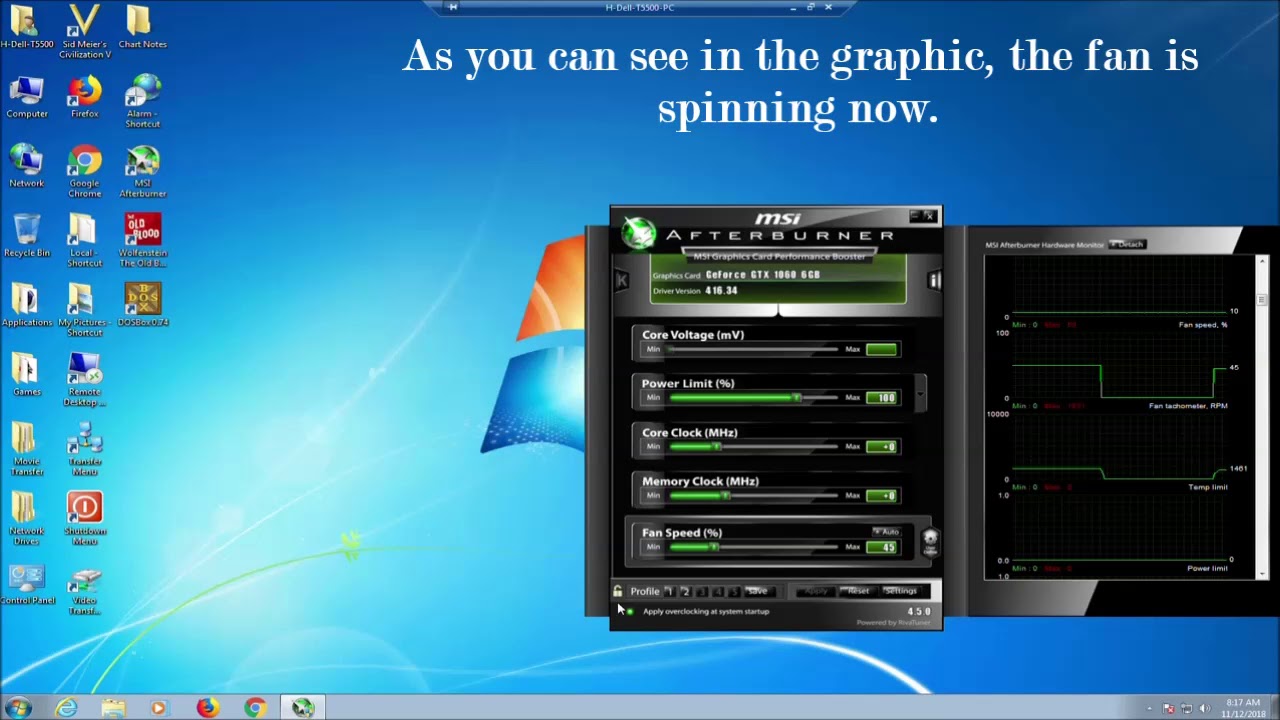Click the Reset button in Afterburner
Viewport: 1280px width, 720px height.
click(858, 591)
